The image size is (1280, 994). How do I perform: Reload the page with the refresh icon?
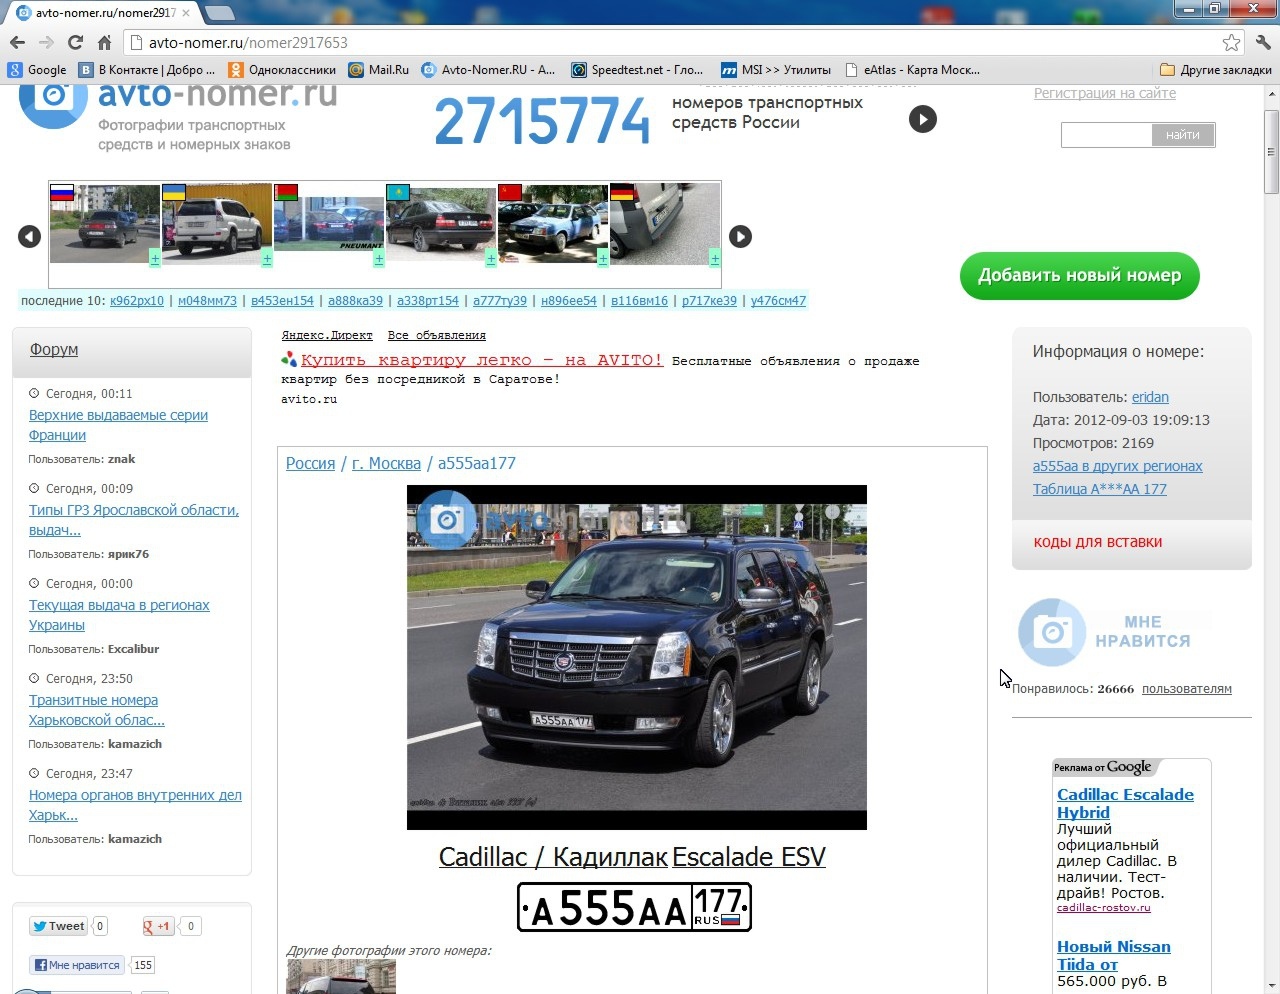coord(75,42)
